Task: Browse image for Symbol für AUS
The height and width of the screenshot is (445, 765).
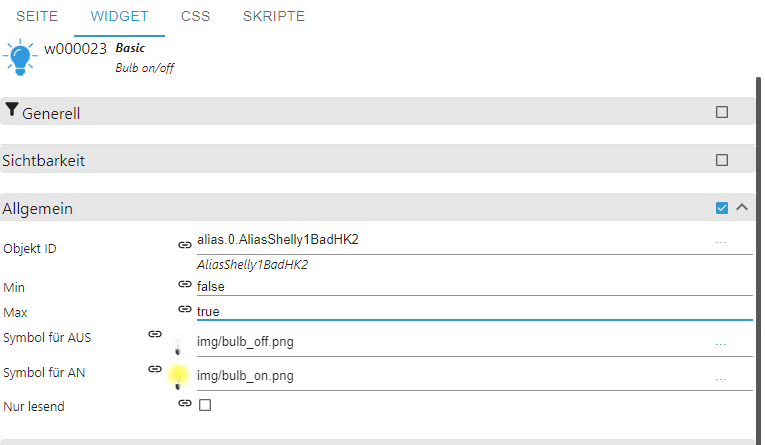Action: click(721, 343)
